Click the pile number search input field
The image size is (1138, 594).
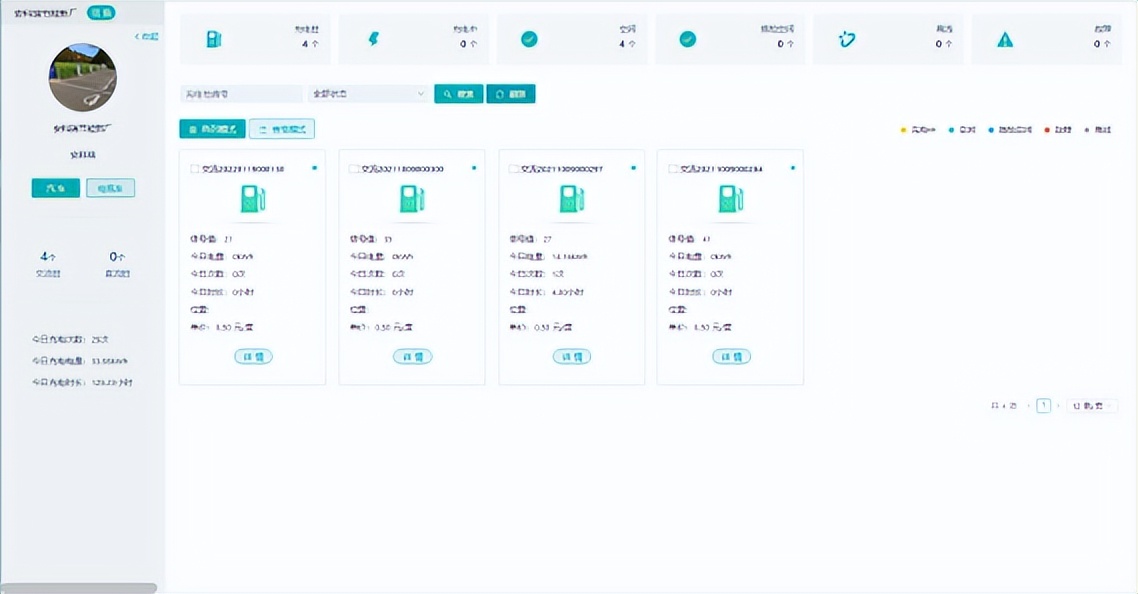click(x=240, y=92)
